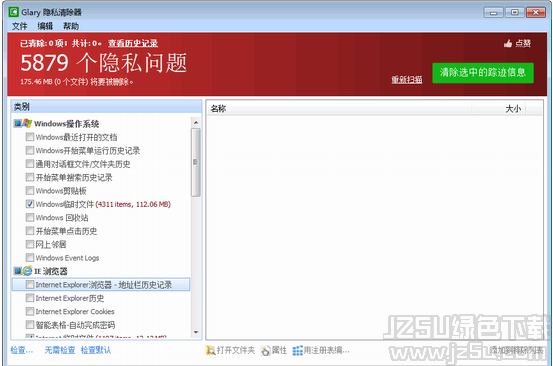Tick 智能表格-自动完成密码 checkbox

point(30,325)
